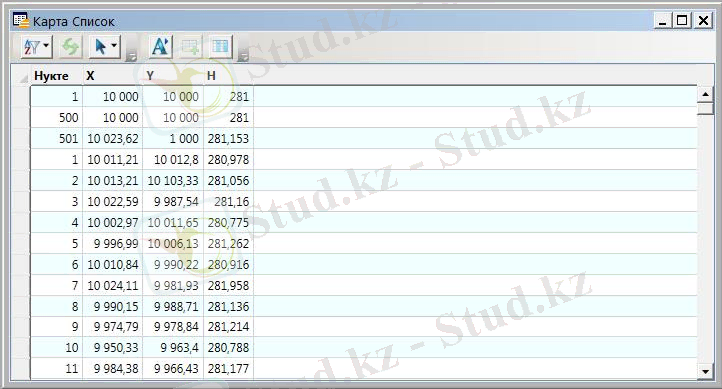The height and width of the screenshot is (389, 722).
Task: Select the point number cell 501
Action: tap(57, 139)
